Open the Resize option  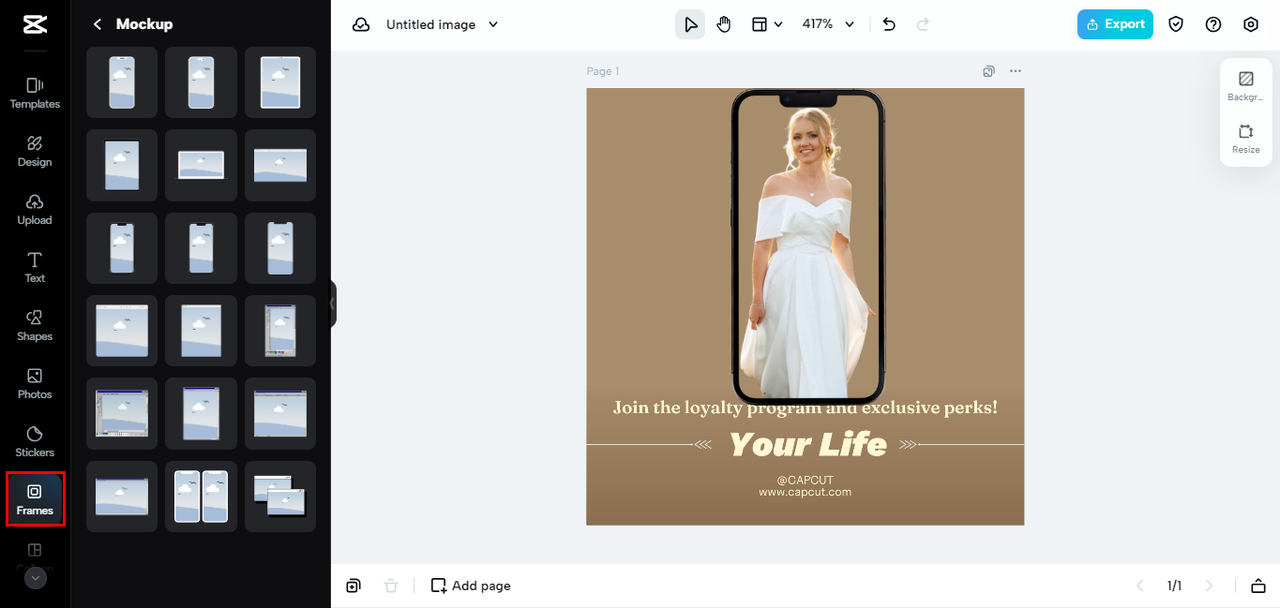1246,138
